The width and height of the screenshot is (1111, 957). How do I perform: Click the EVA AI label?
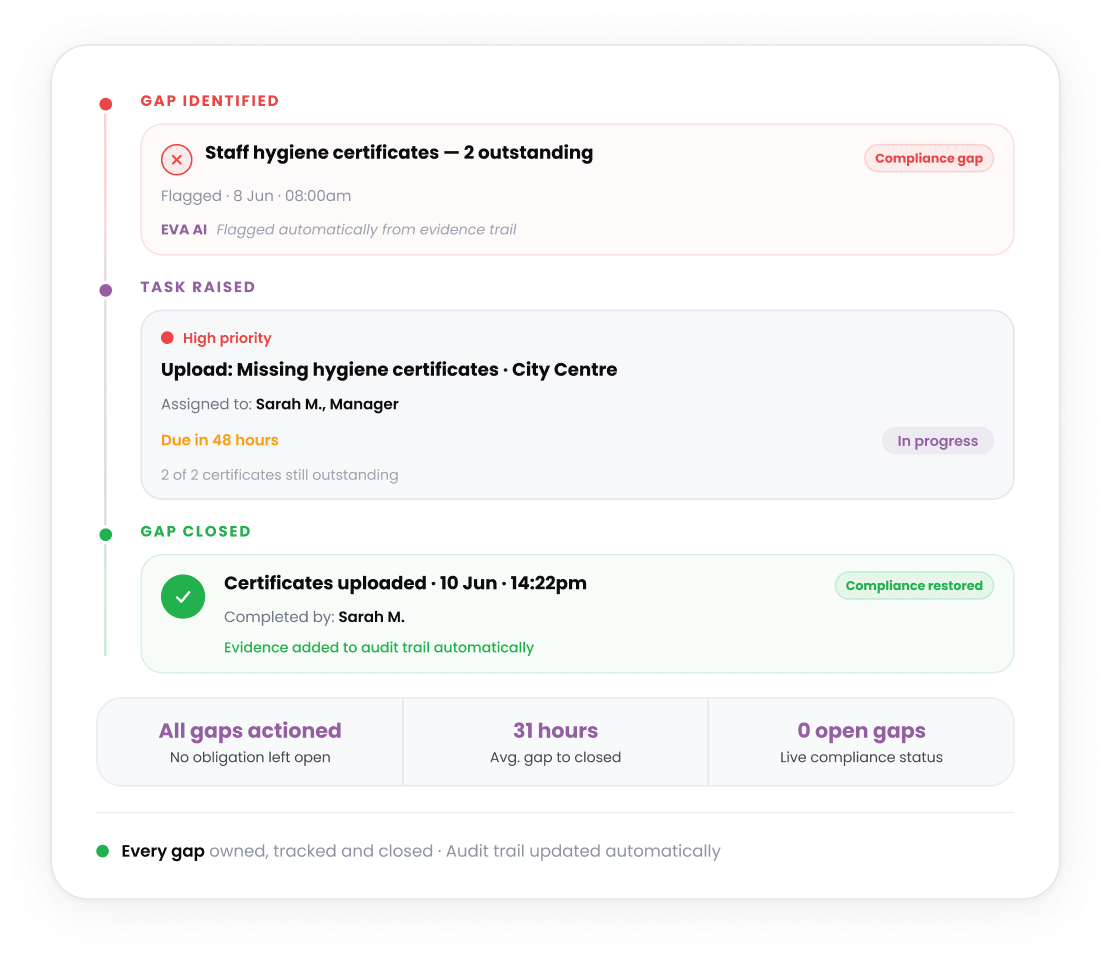point(184,230)
